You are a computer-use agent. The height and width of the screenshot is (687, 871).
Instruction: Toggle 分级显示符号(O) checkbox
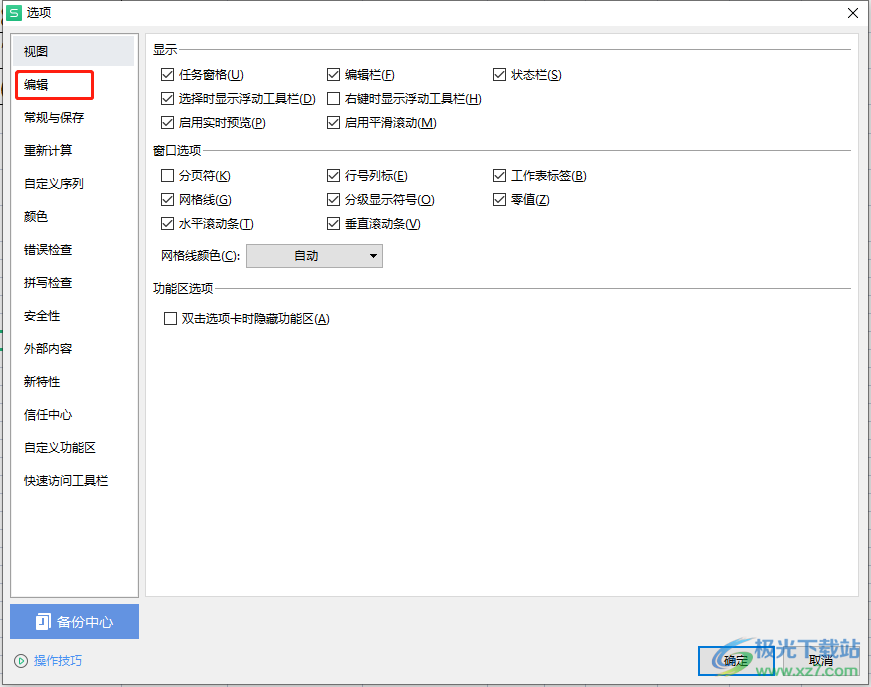(x=333, y=199)
